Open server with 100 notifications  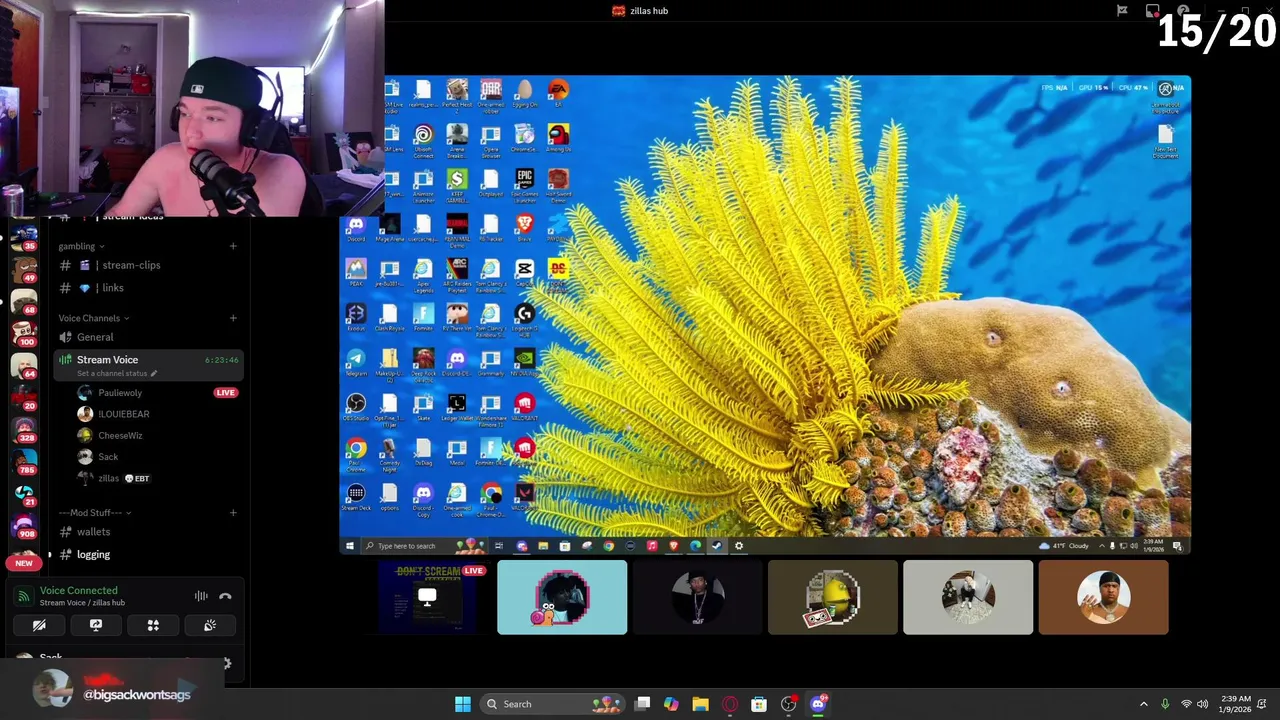[x=24, y=333]
